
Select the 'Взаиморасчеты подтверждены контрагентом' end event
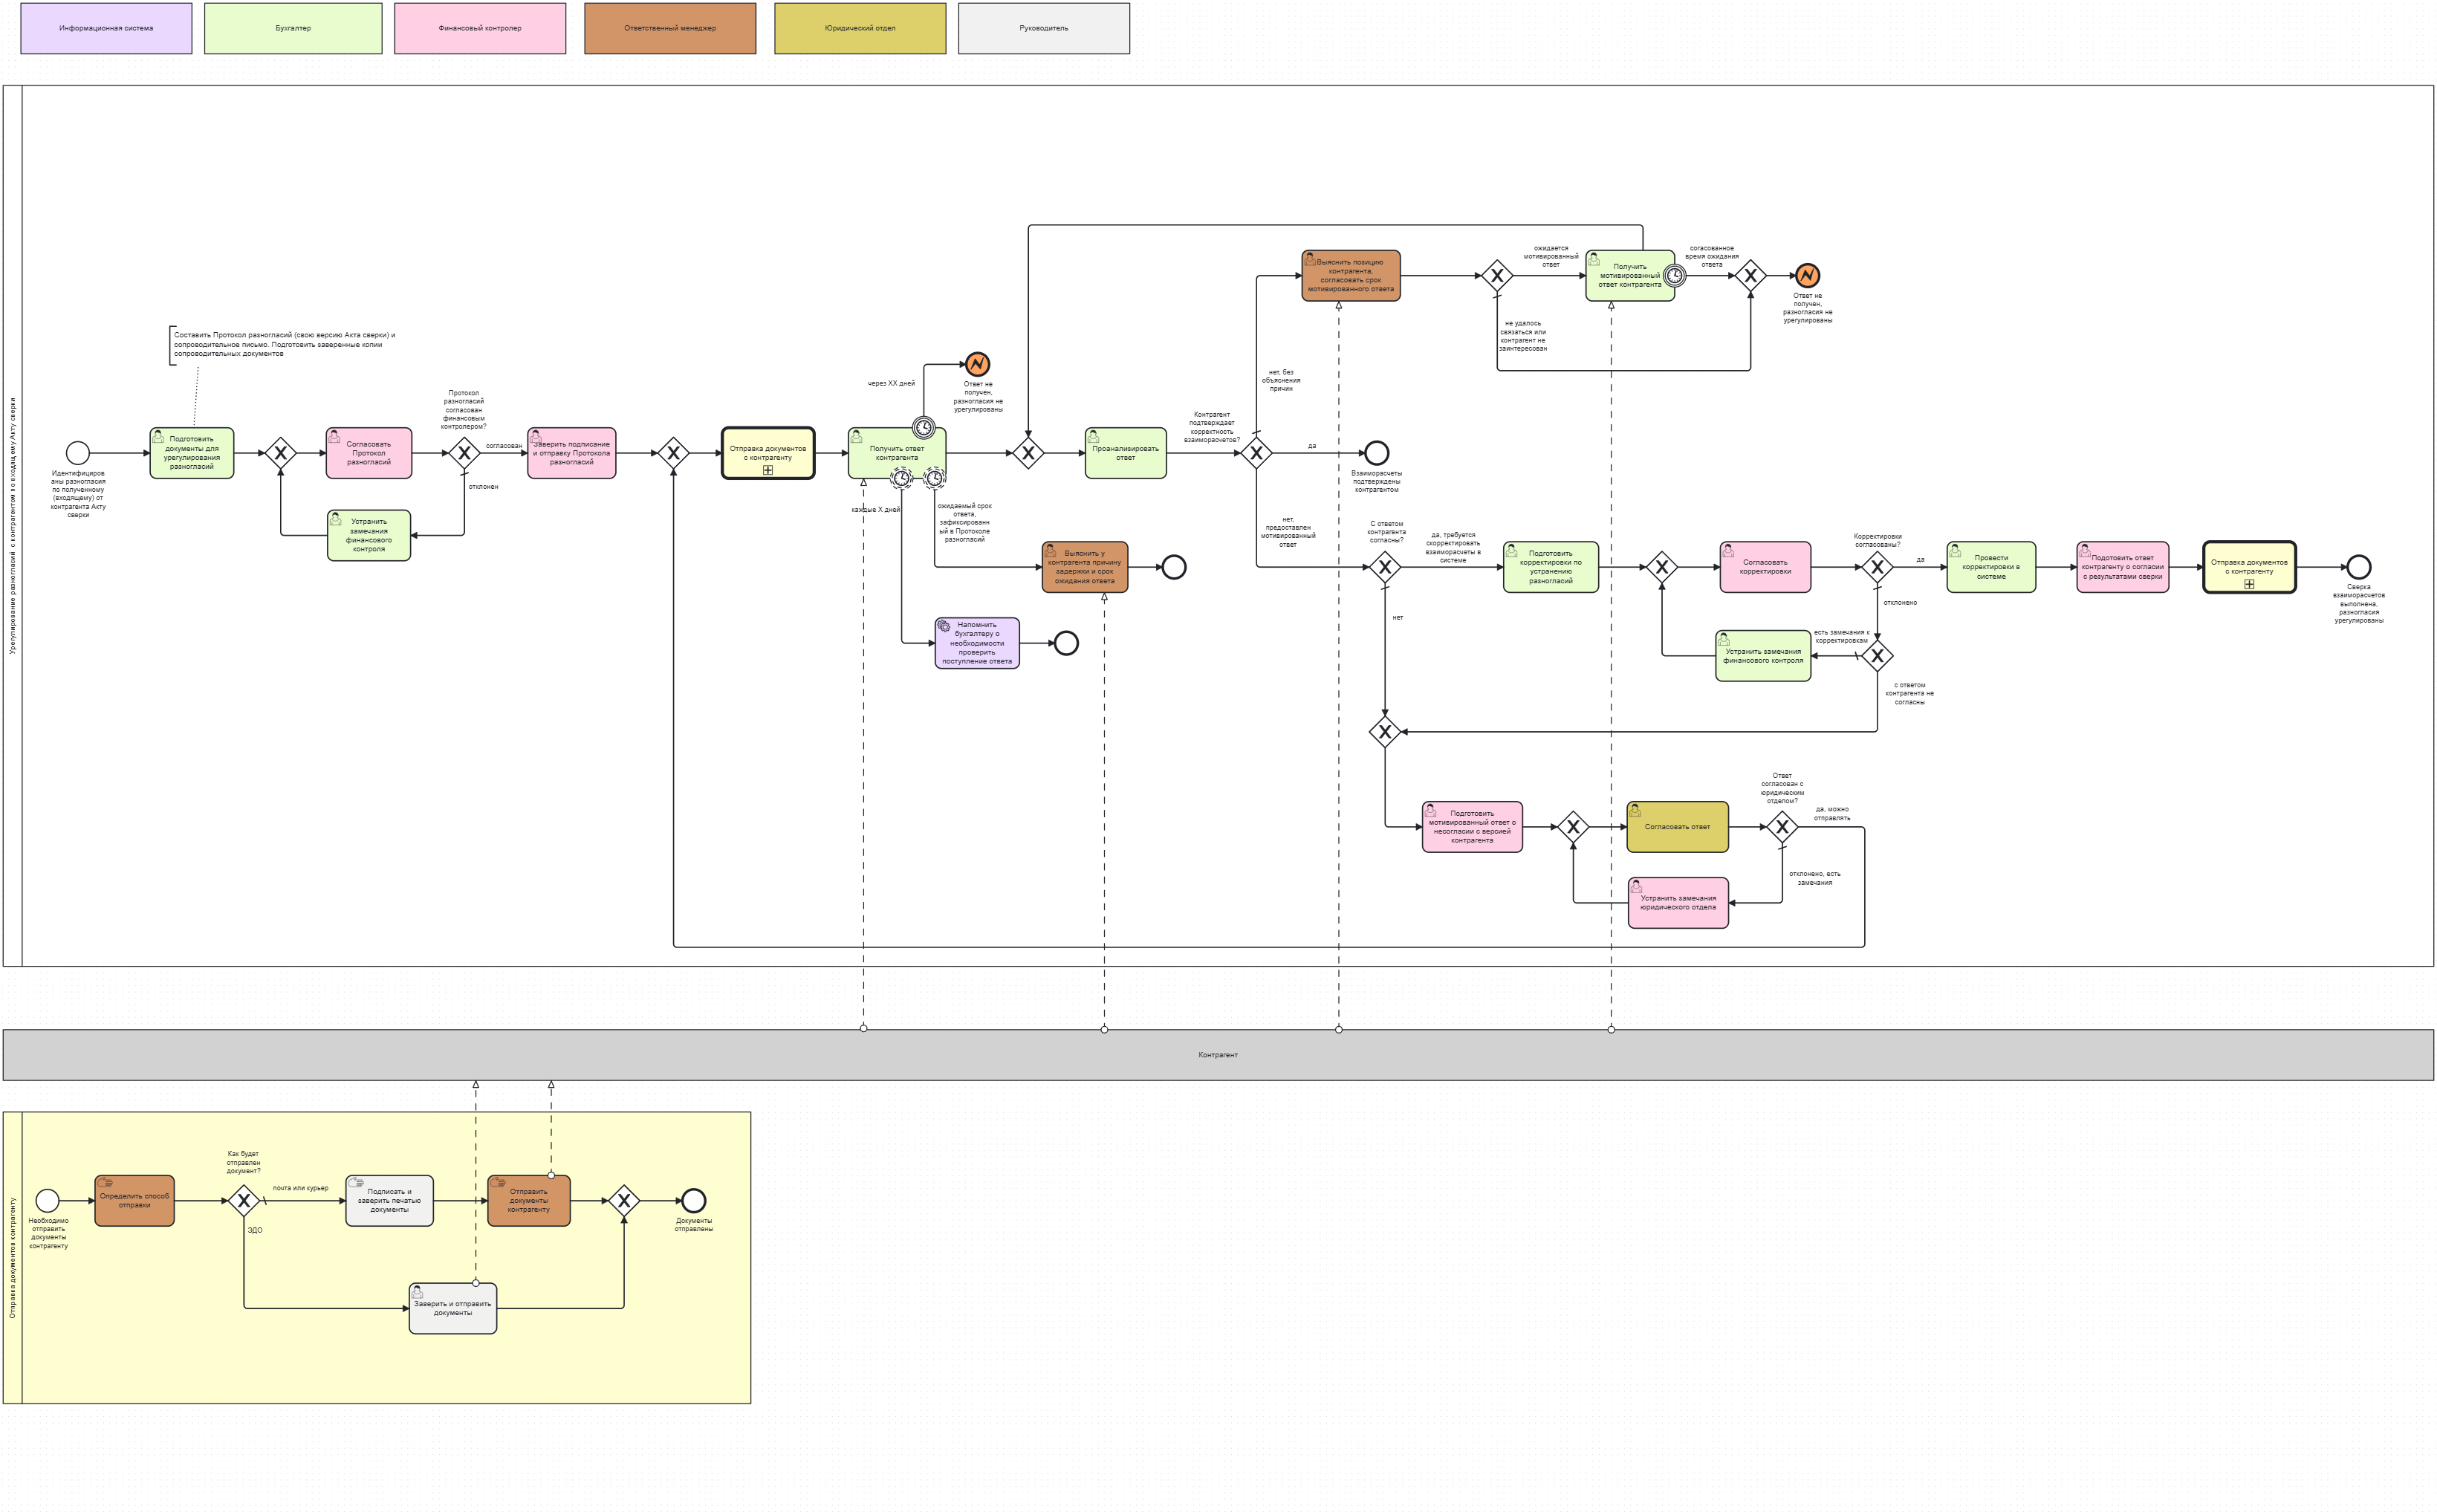tap(1376, 453)
